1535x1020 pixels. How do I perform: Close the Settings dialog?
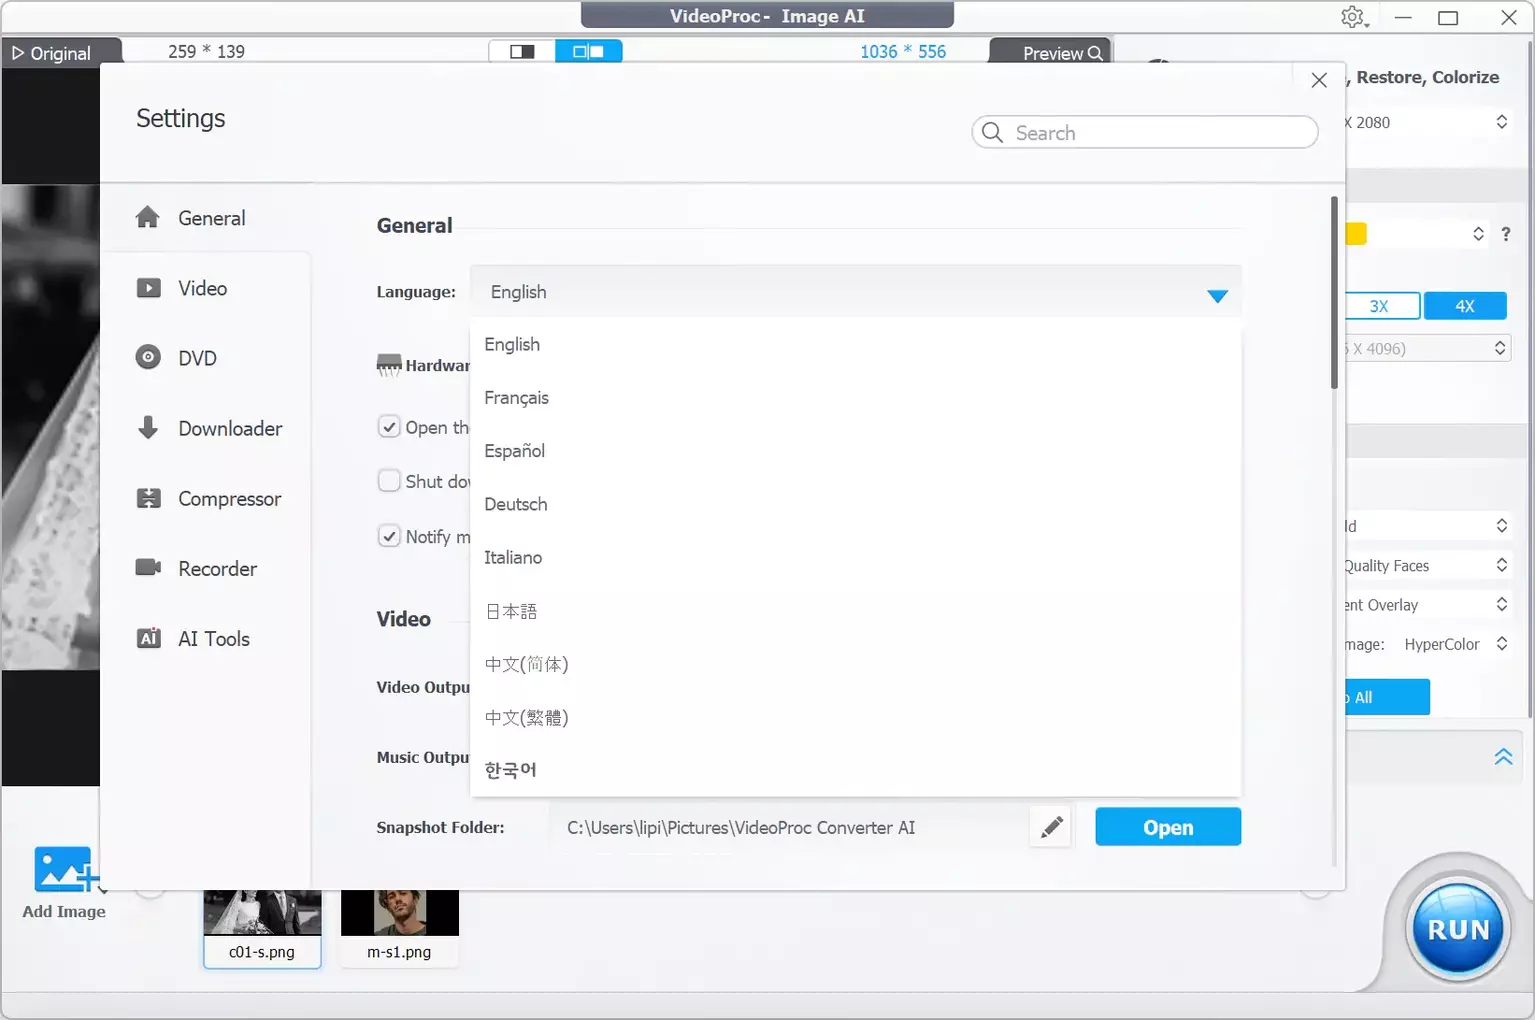pos(1319,80)
